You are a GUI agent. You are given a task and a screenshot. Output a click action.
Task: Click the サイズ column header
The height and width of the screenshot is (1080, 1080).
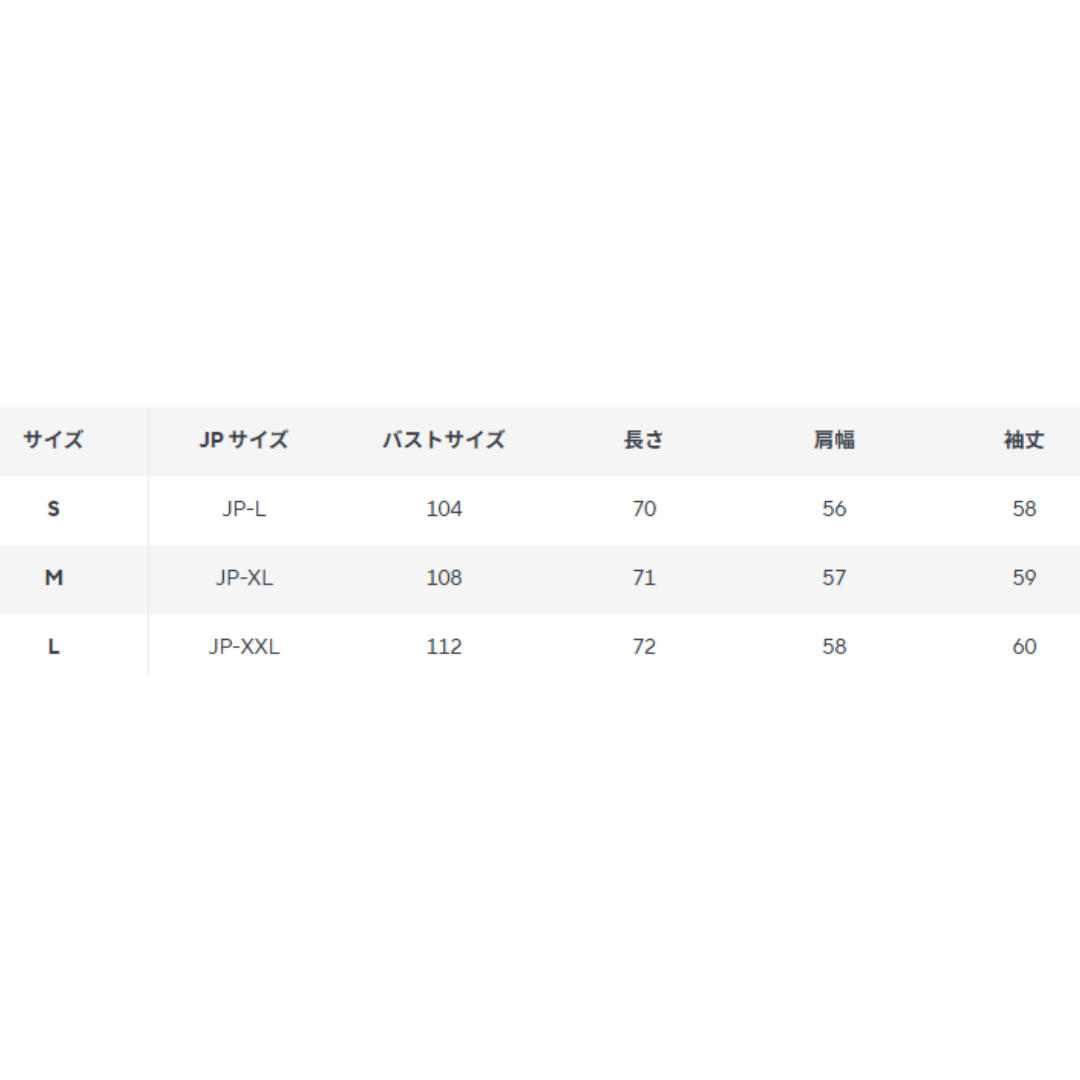[x=53, y=439]
